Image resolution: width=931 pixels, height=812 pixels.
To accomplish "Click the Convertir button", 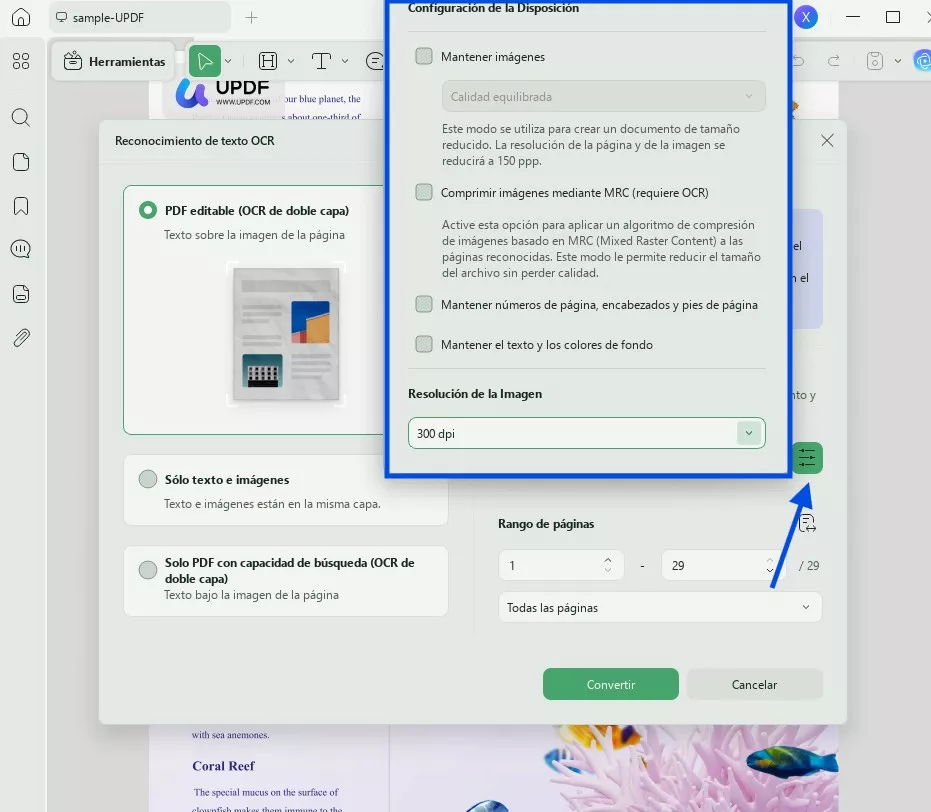I will (x=610, y=684).
